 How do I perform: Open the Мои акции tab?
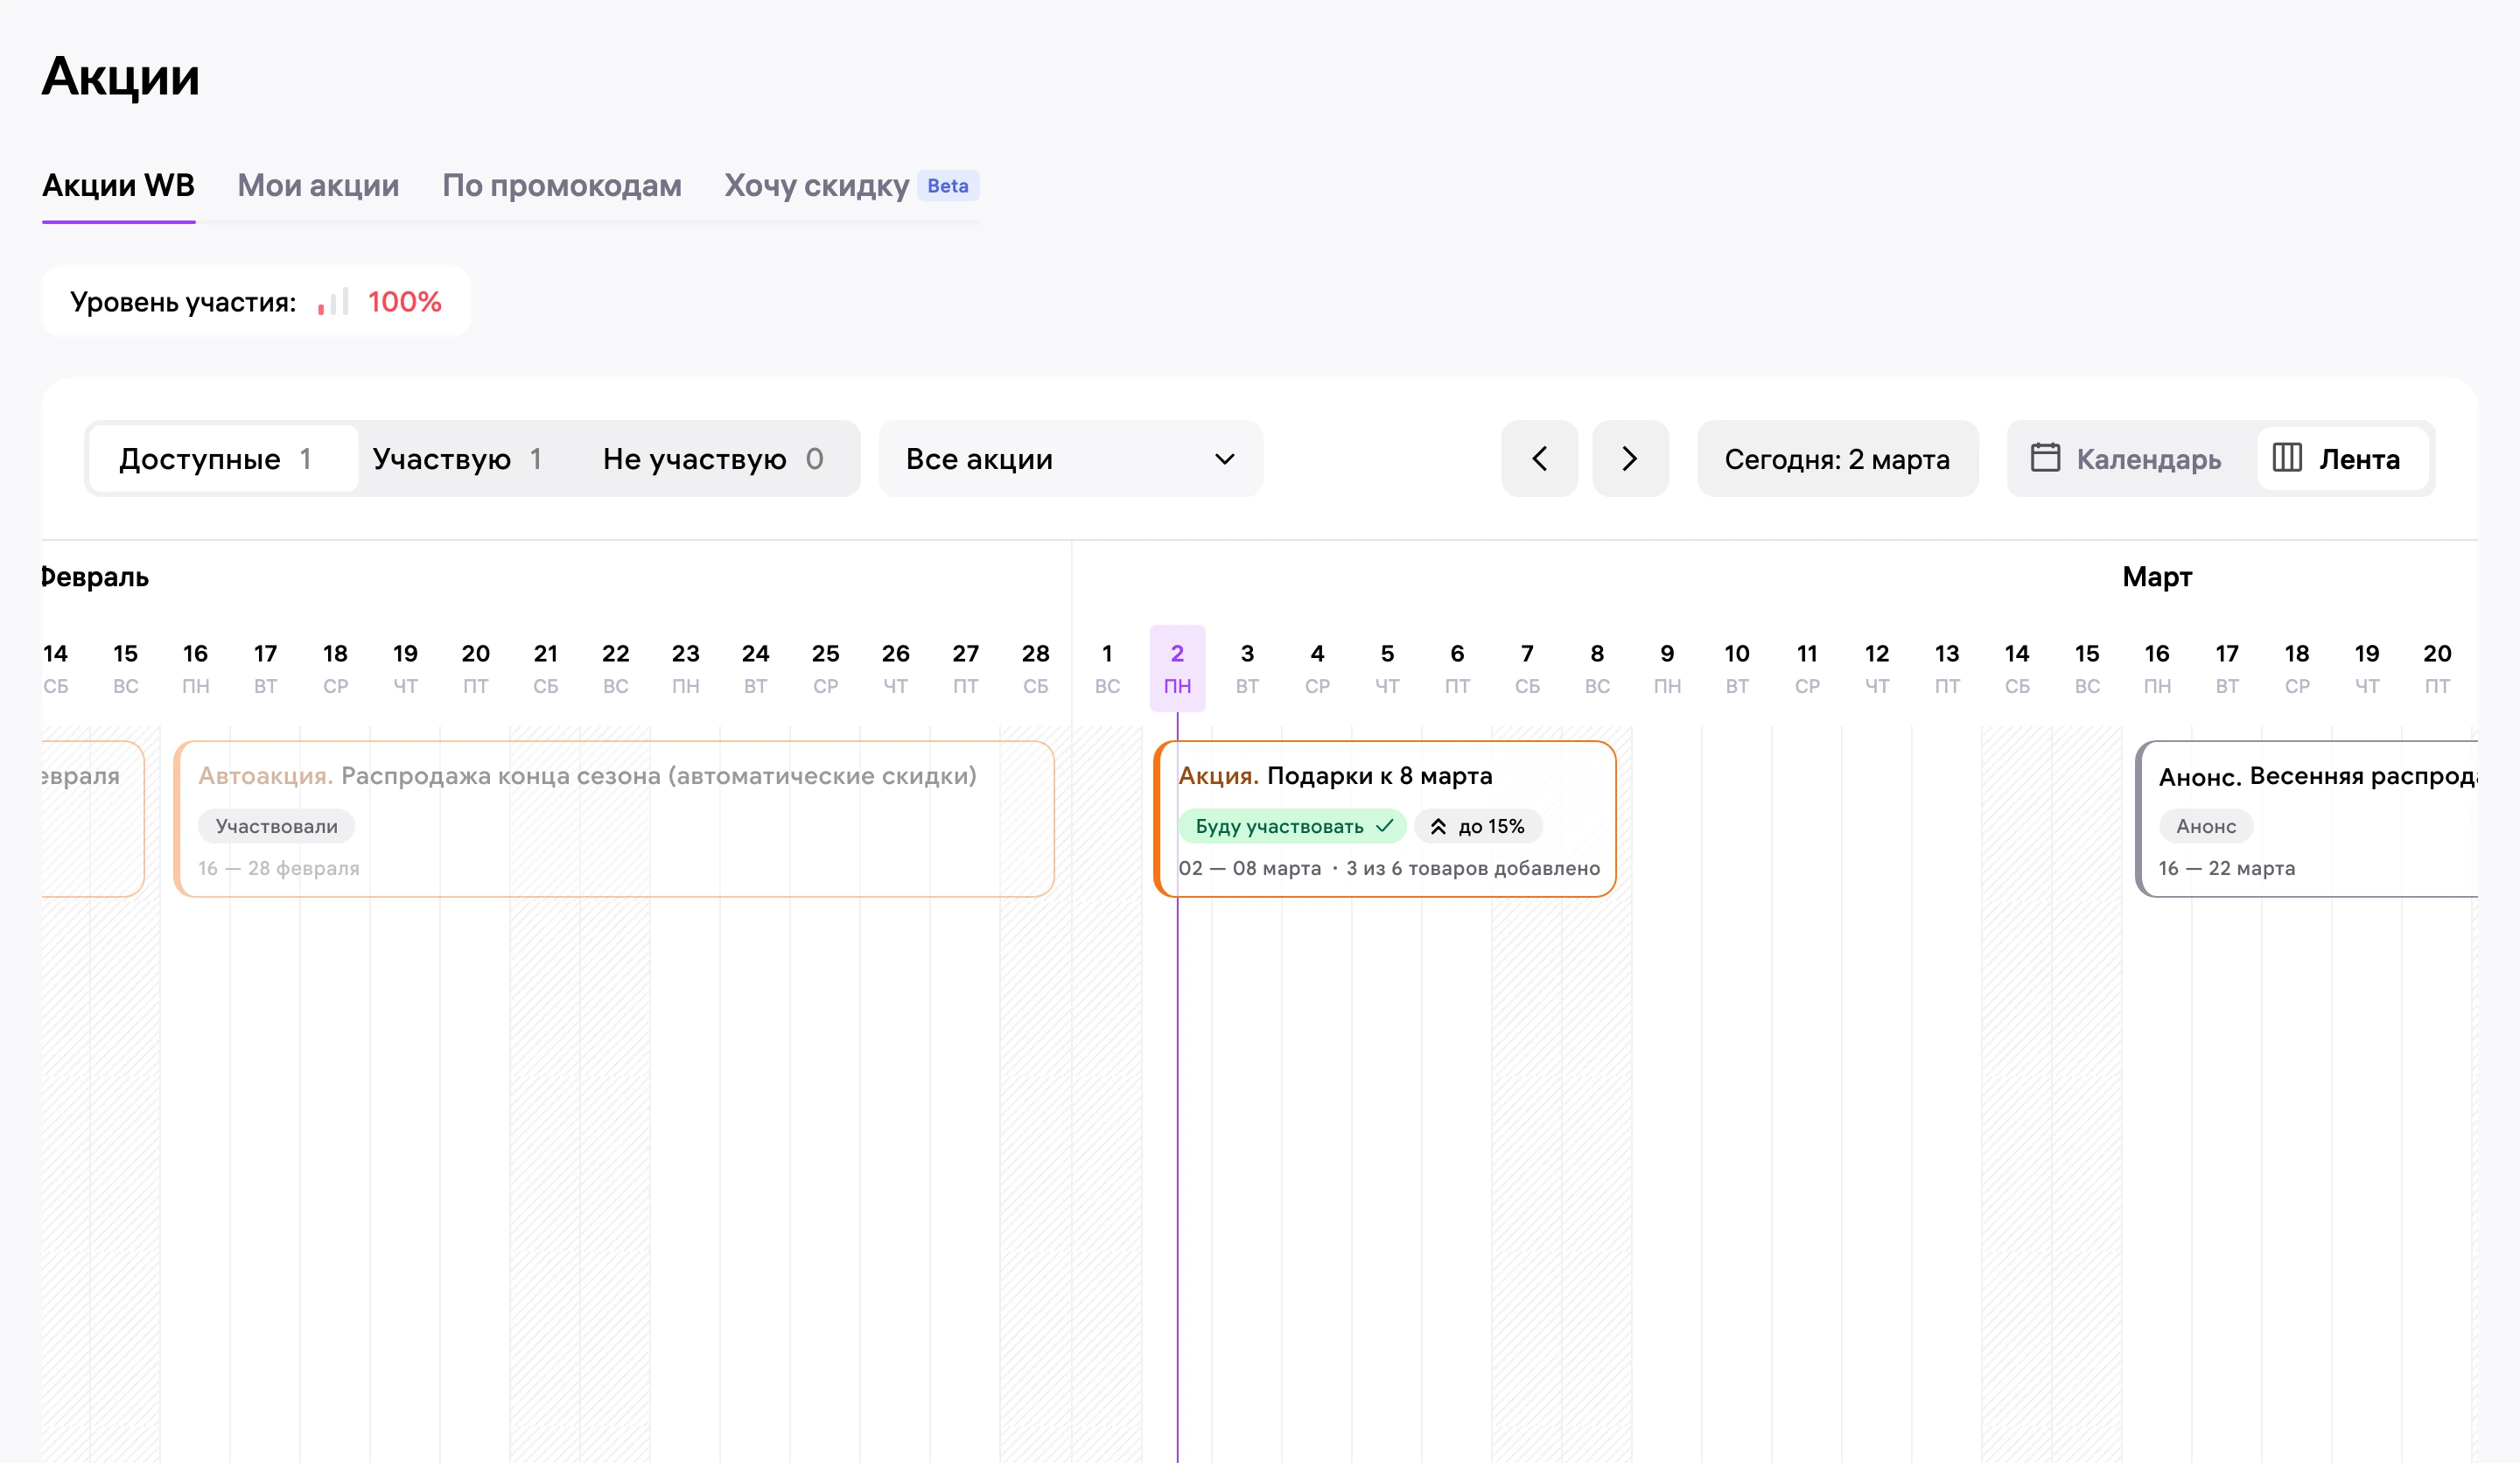pos(318,186)
